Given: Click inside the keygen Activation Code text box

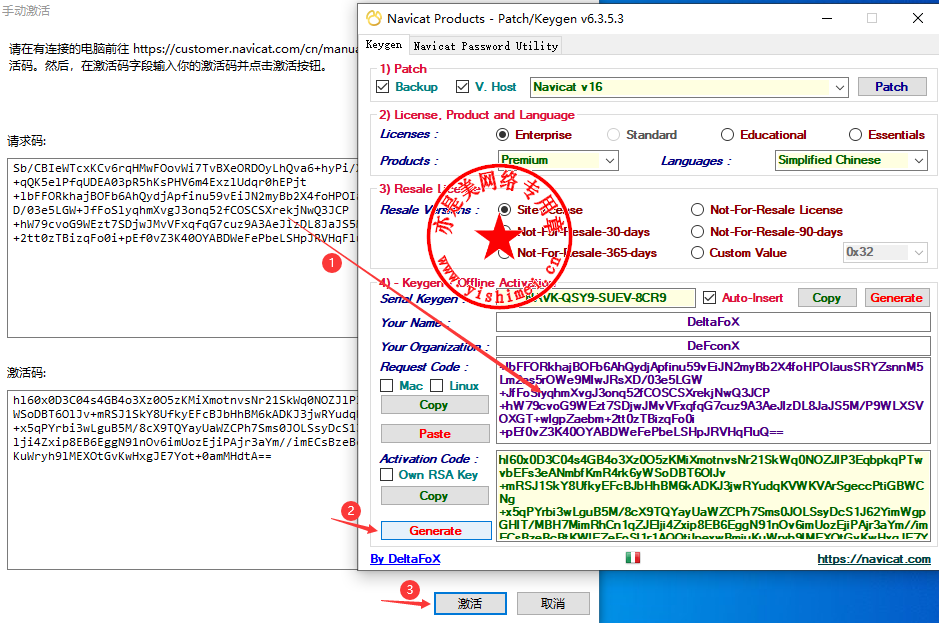Looking at the screenshot, I should coord(713,496).
